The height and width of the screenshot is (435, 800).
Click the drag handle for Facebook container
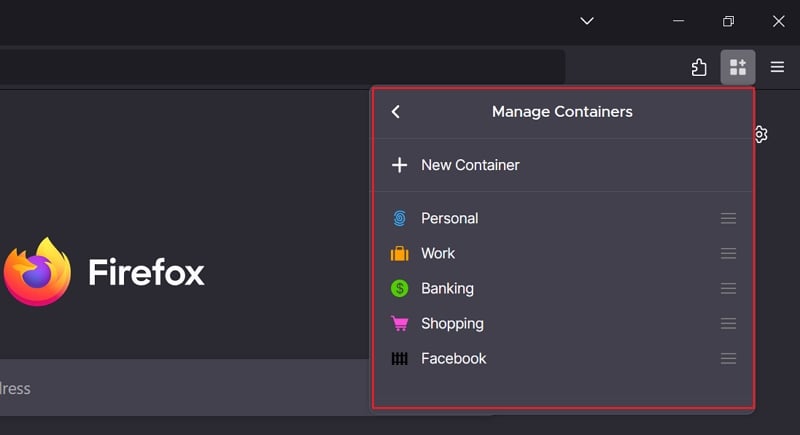pyautogui.click(x=728, y=359)
